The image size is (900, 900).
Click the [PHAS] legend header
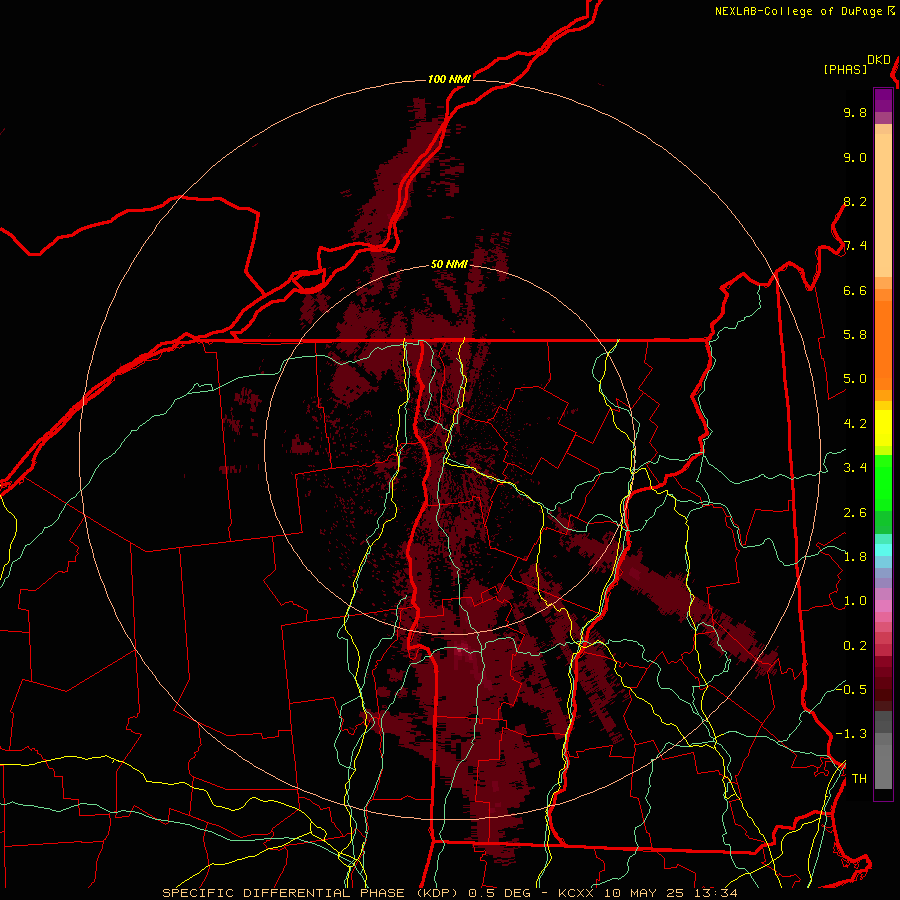point(845,69)
